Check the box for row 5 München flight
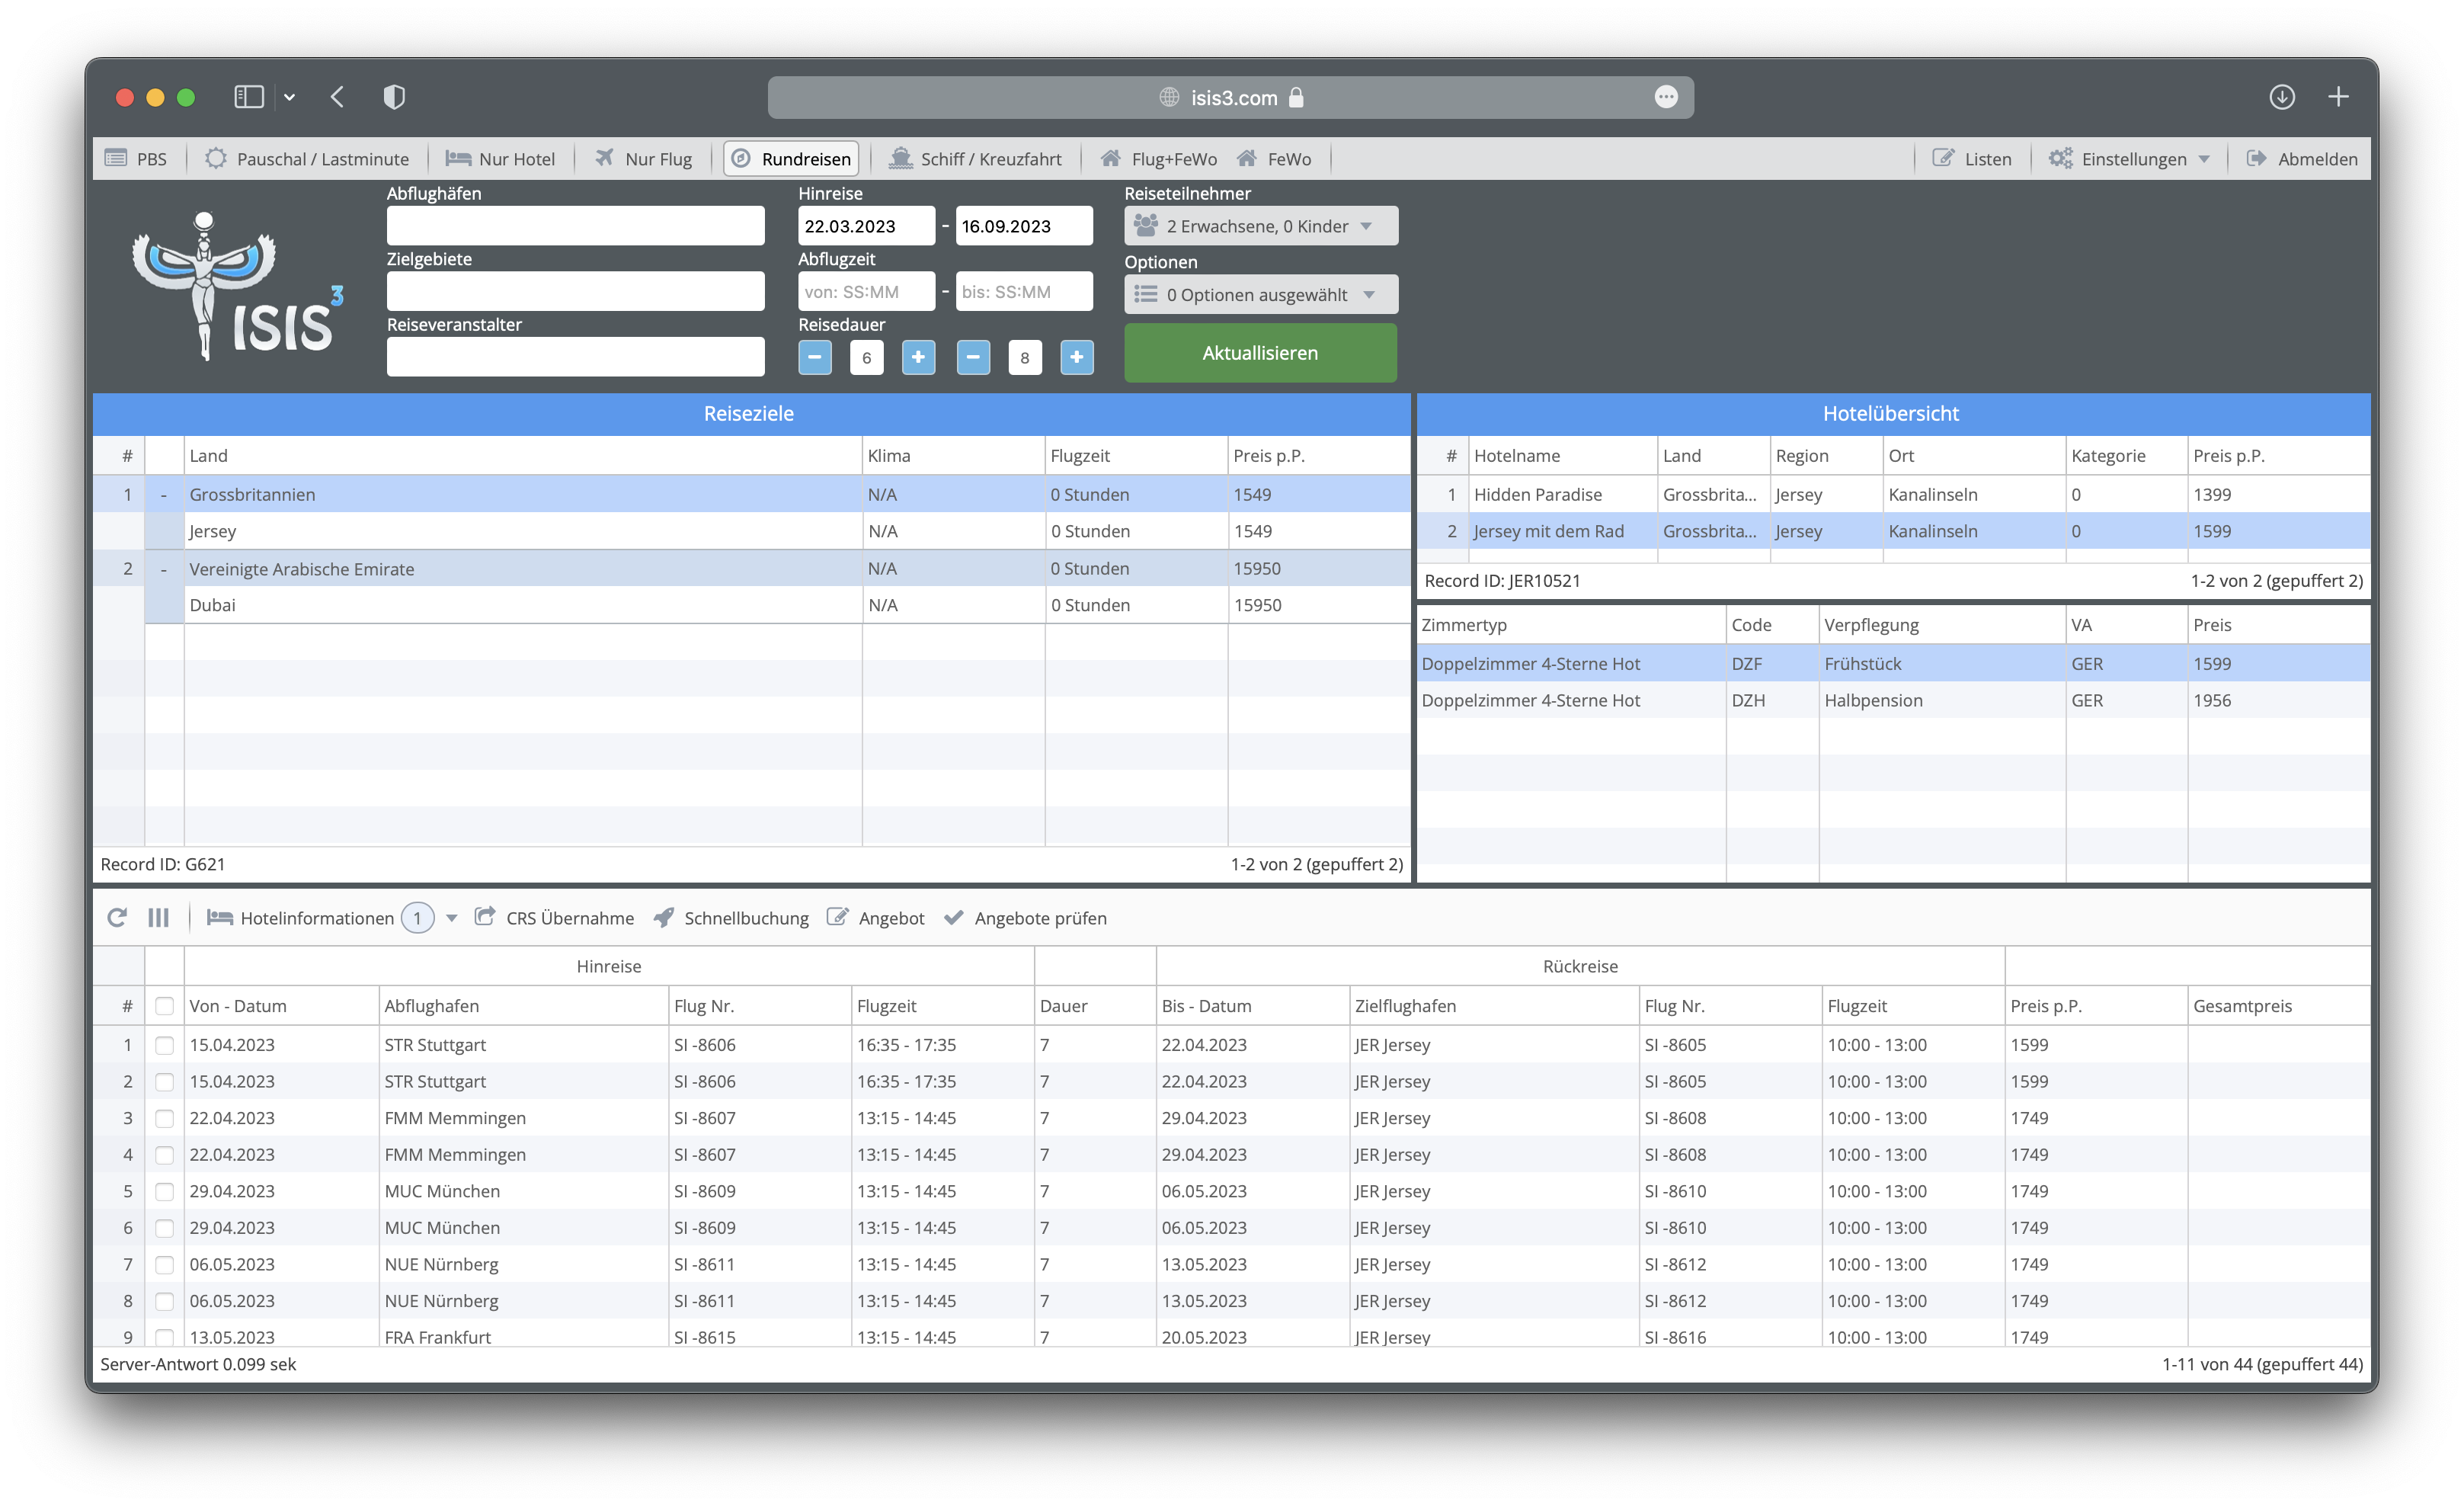The image size is (2464, 1506). [x=165, y=1191]
